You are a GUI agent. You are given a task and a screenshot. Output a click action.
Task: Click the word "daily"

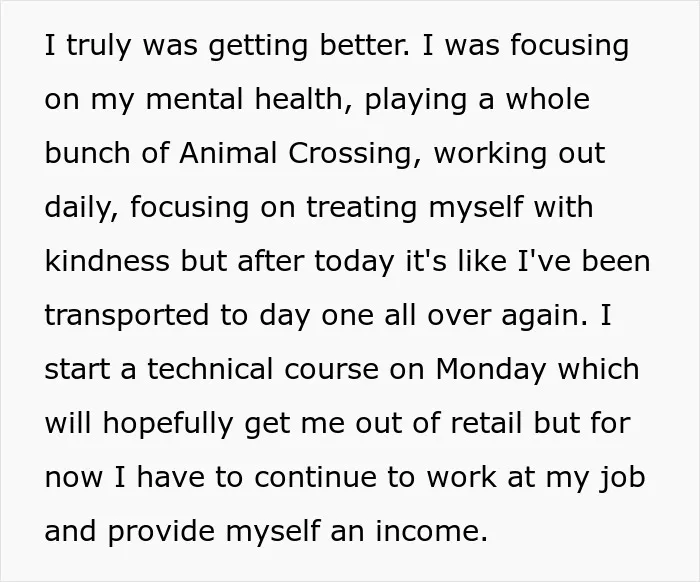[x=78, y=209]
